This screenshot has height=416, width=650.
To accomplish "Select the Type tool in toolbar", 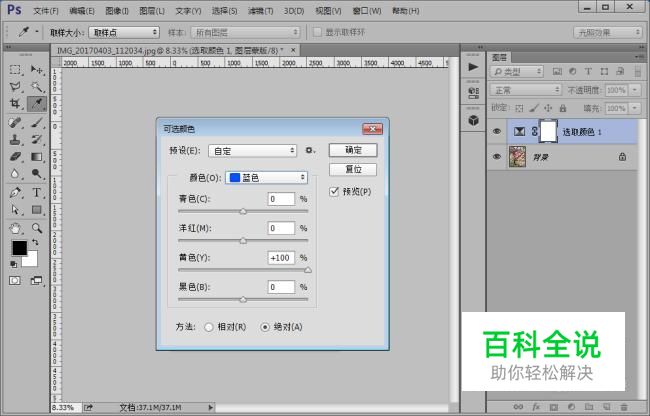I will [36, 193].
